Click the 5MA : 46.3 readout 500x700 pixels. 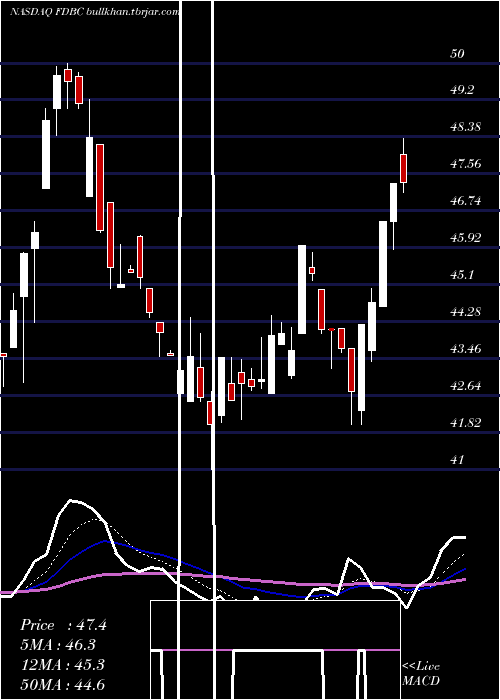click(x=58, y=645)
